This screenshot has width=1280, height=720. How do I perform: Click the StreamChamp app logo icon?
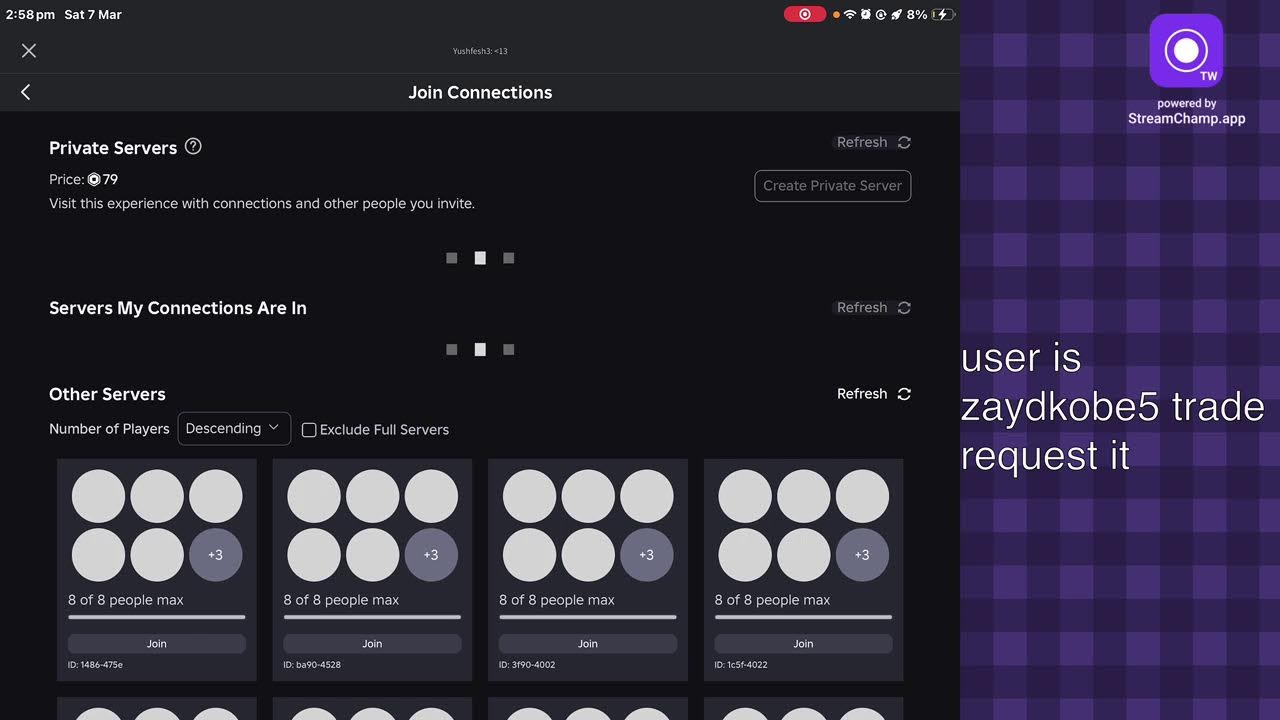[x=1186, y=50]
